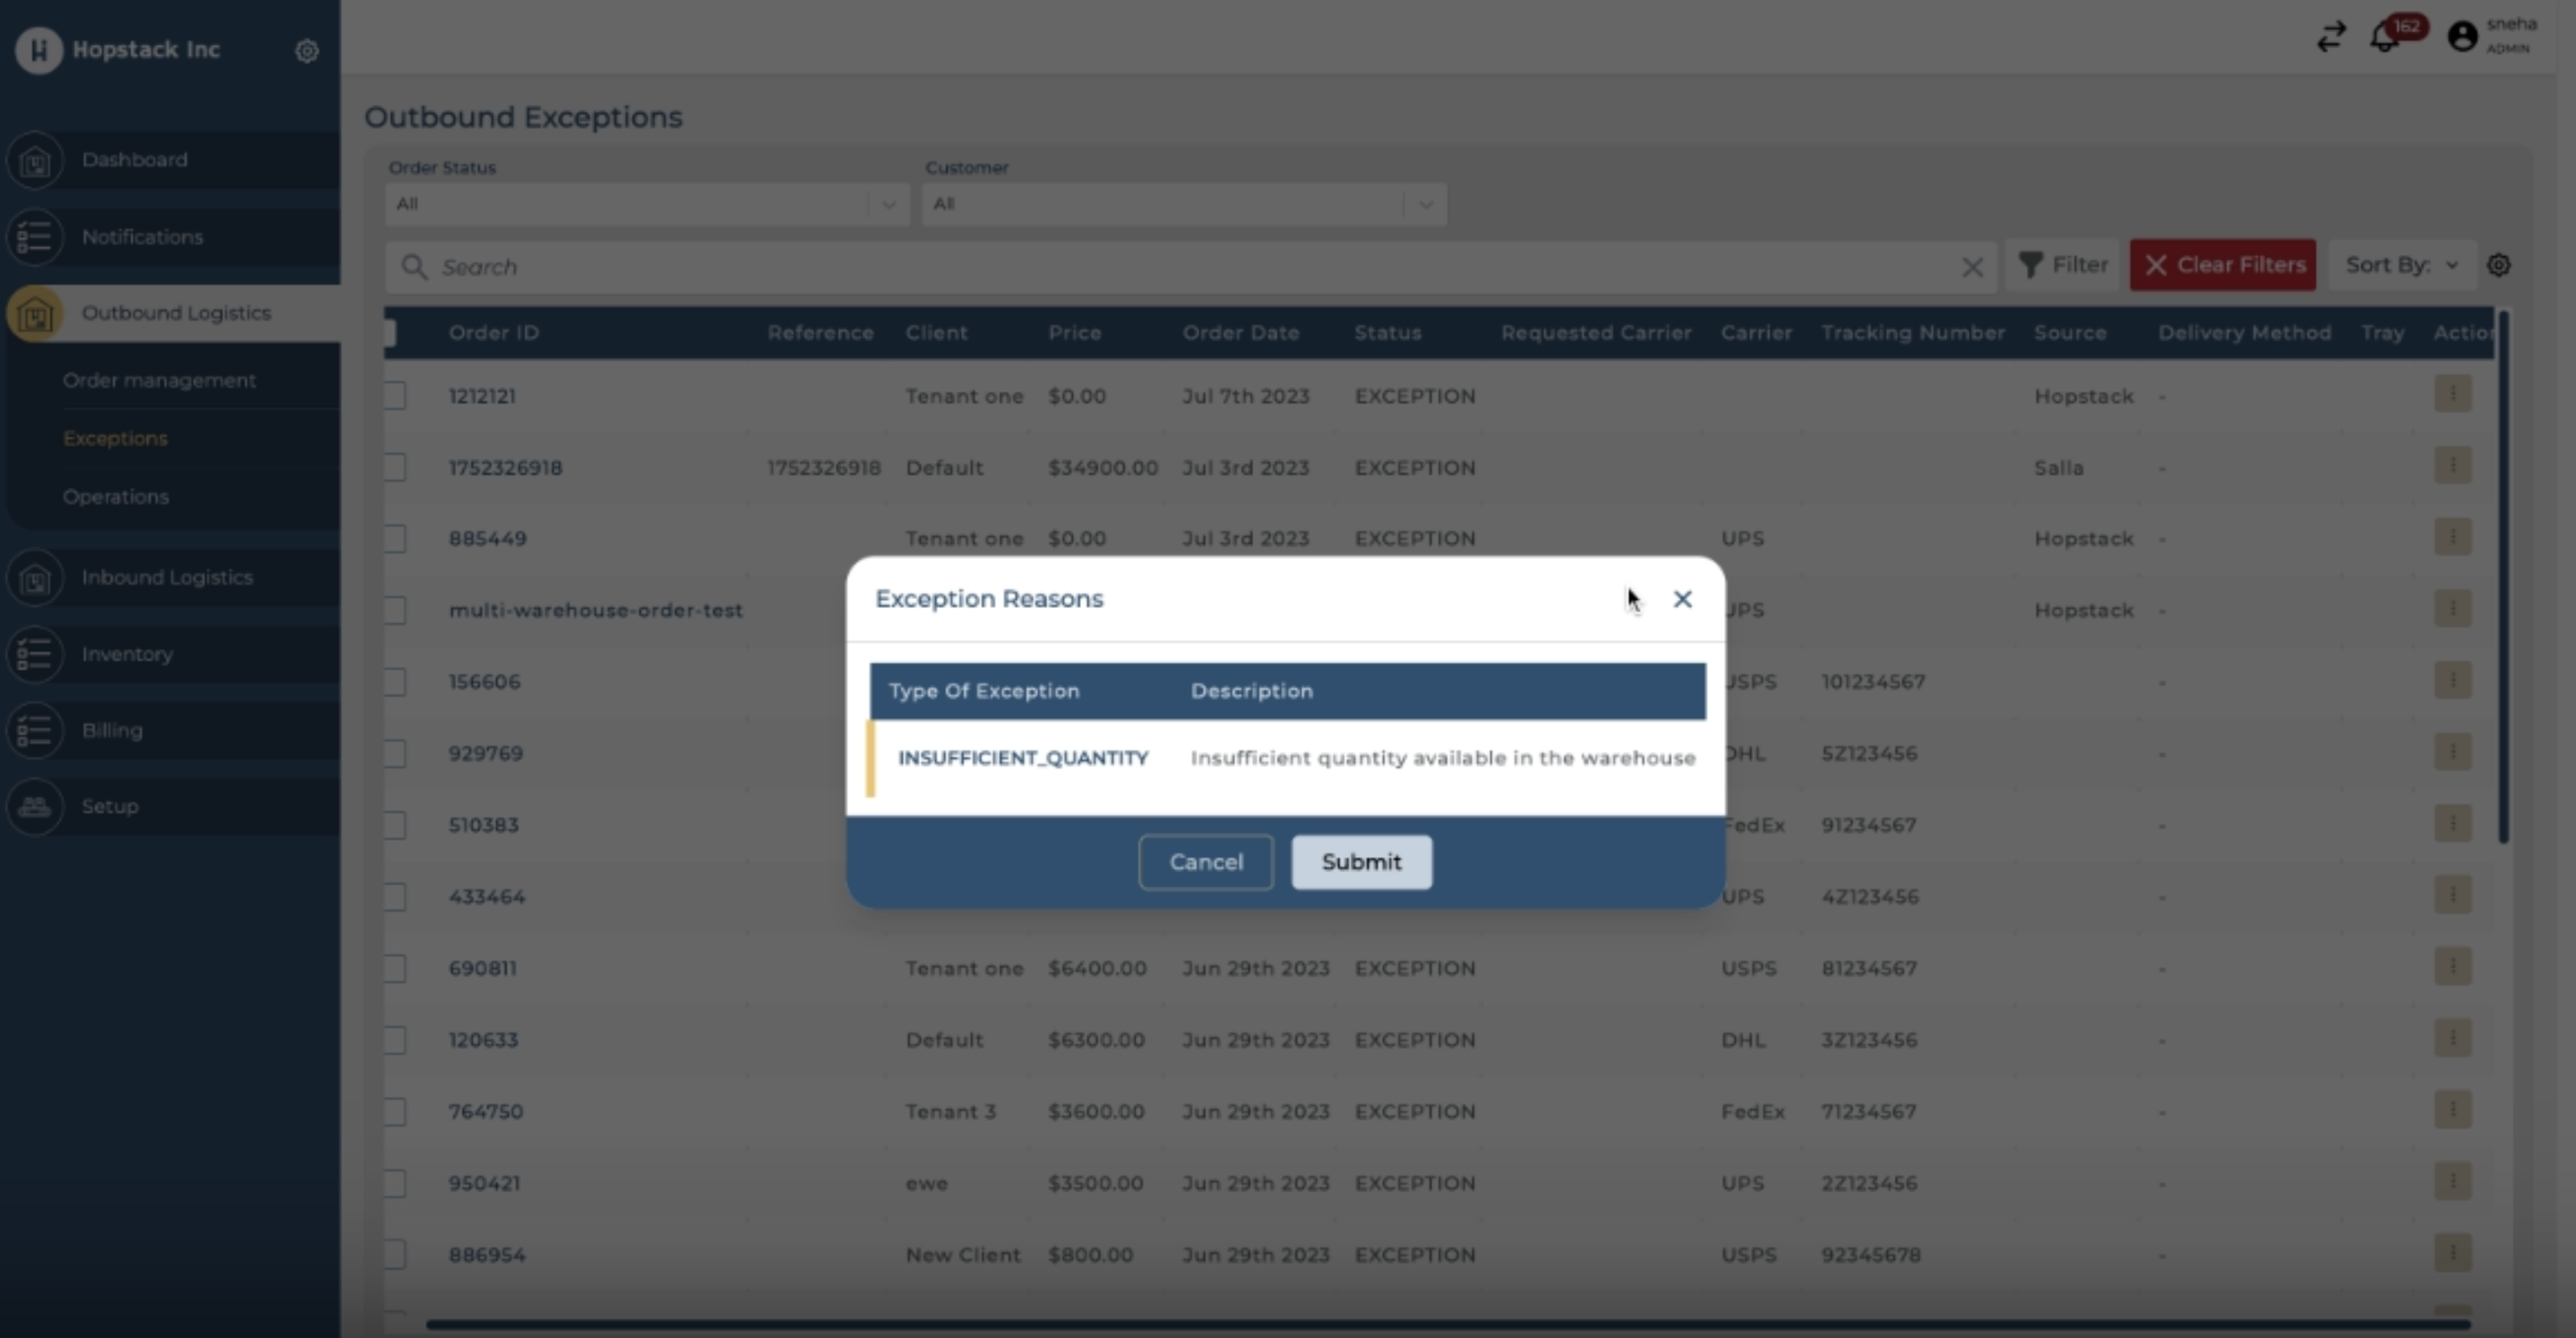Screen dimensions: 2576x1338
Task: Close the Exception Reasons dialog
Action: click(1682, 599)
